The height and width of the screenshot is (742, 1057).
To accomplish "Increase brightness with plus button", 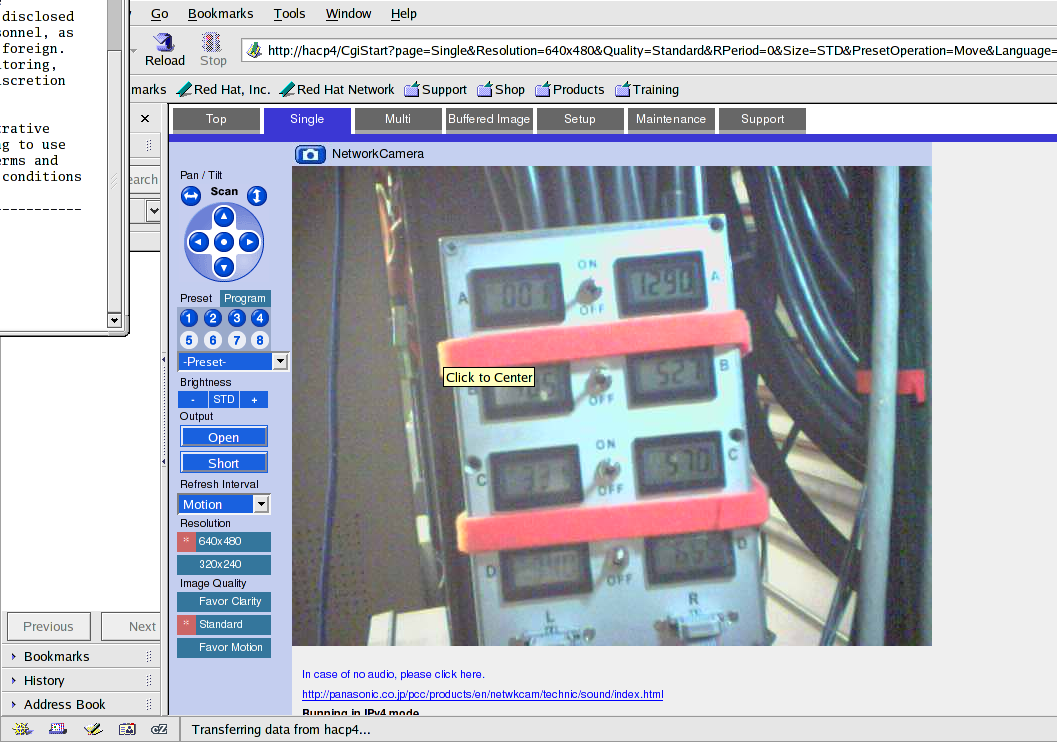I will pyautogui.click(x=254, y=400).
